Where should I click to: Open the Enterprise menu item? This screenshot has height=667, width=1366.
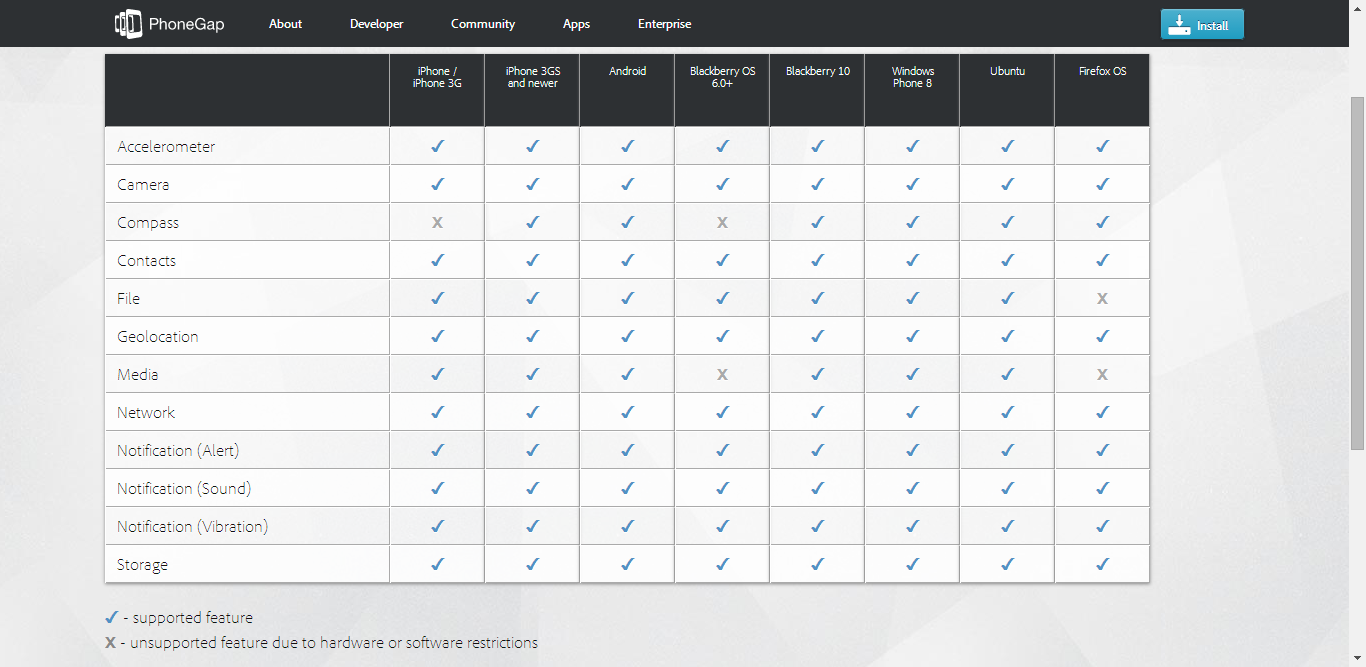(664, 24)
